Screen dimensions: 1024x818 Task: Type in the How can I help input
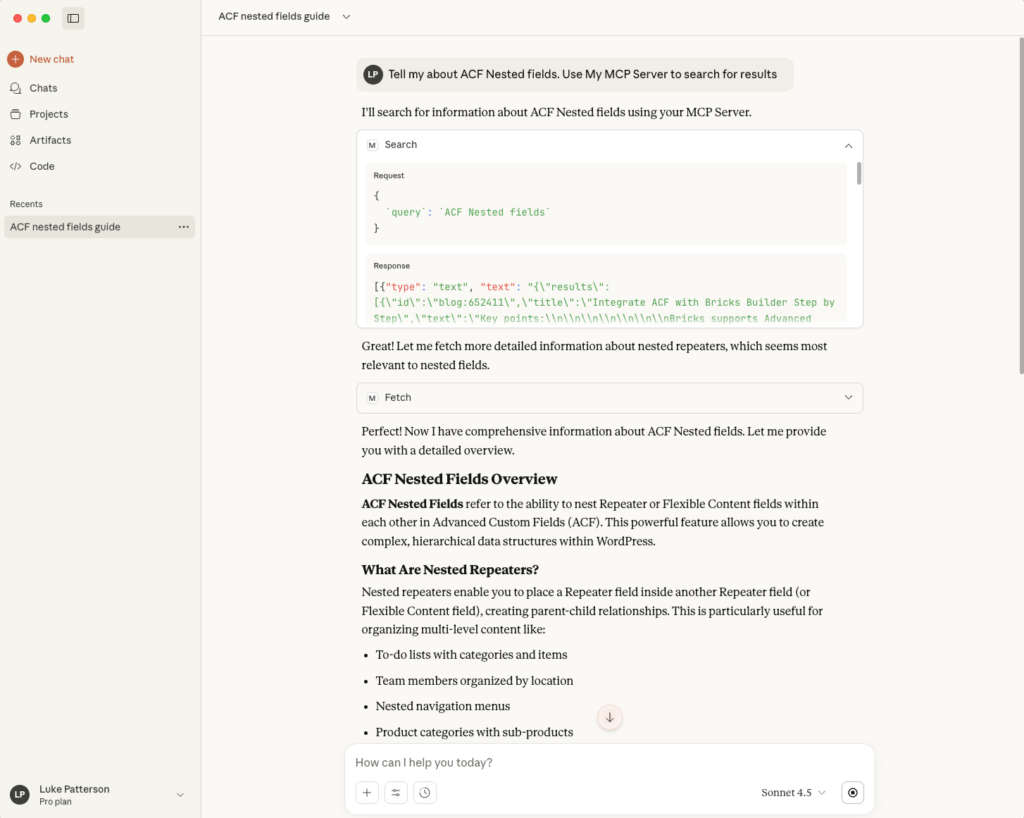[600, 762]
